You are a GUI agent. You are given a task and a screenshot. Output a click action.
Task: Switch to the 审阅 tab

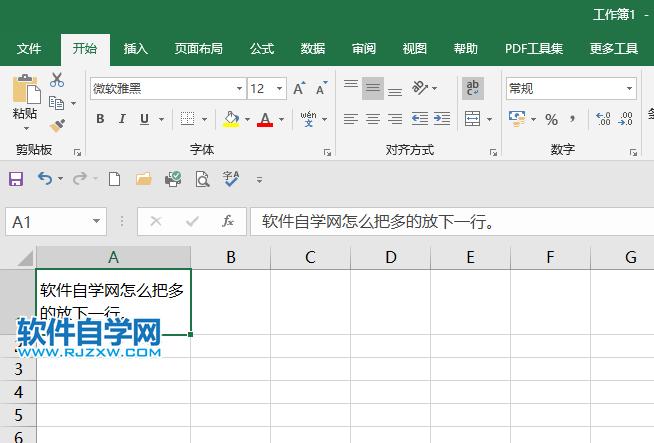(364, 49)
